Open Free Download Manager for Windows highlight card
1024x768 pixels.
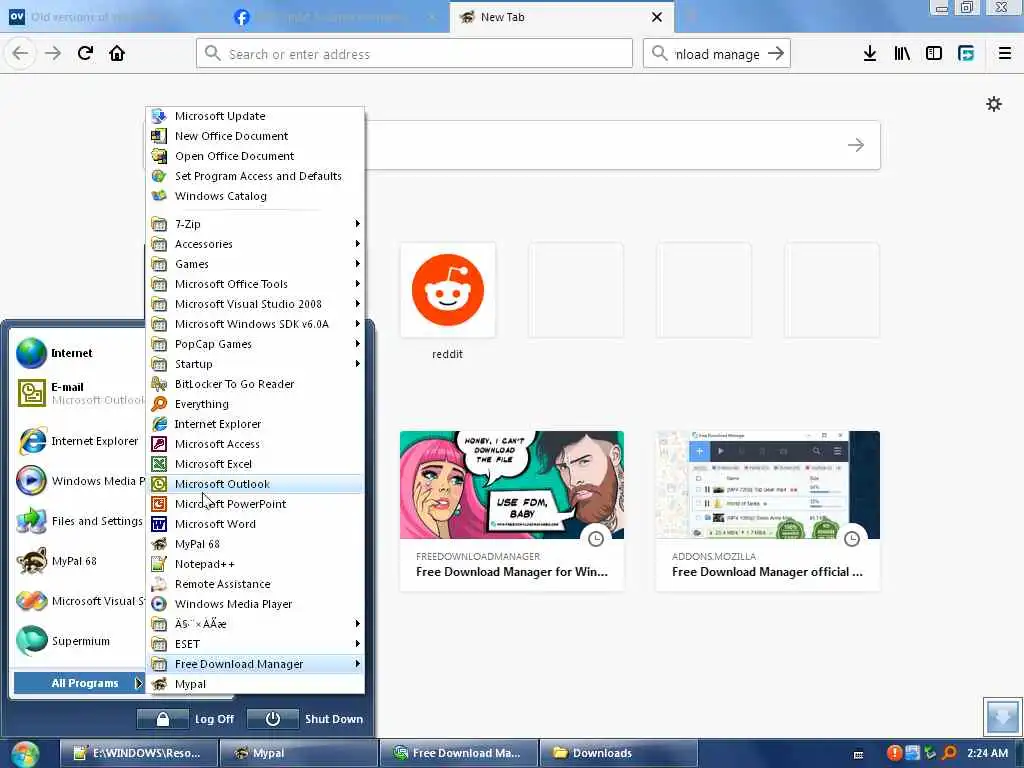point(512,511)
